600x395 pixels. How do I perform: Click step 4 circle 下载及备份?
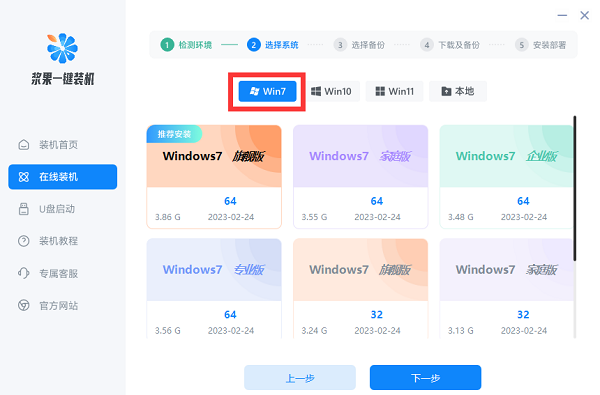click(427, 45)
